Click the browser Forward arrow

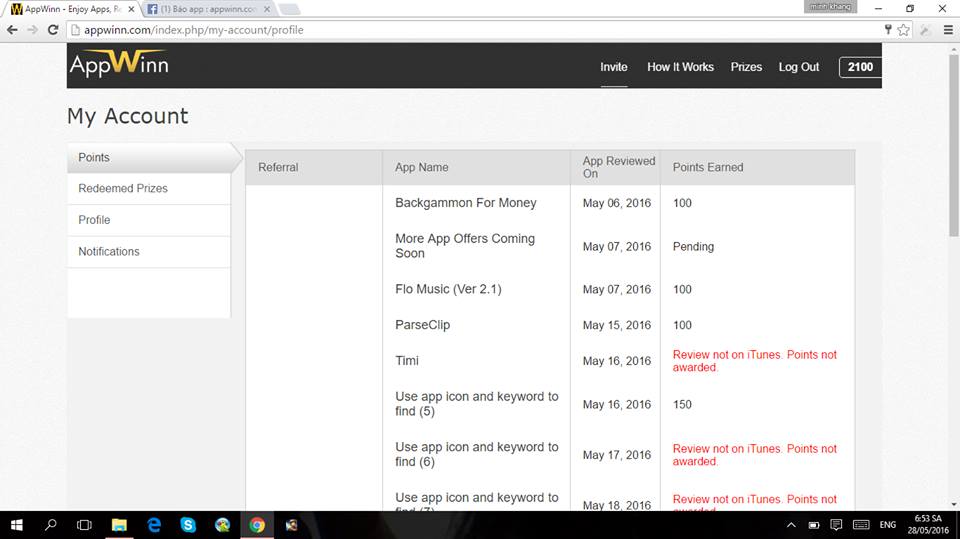pos(32,29)
